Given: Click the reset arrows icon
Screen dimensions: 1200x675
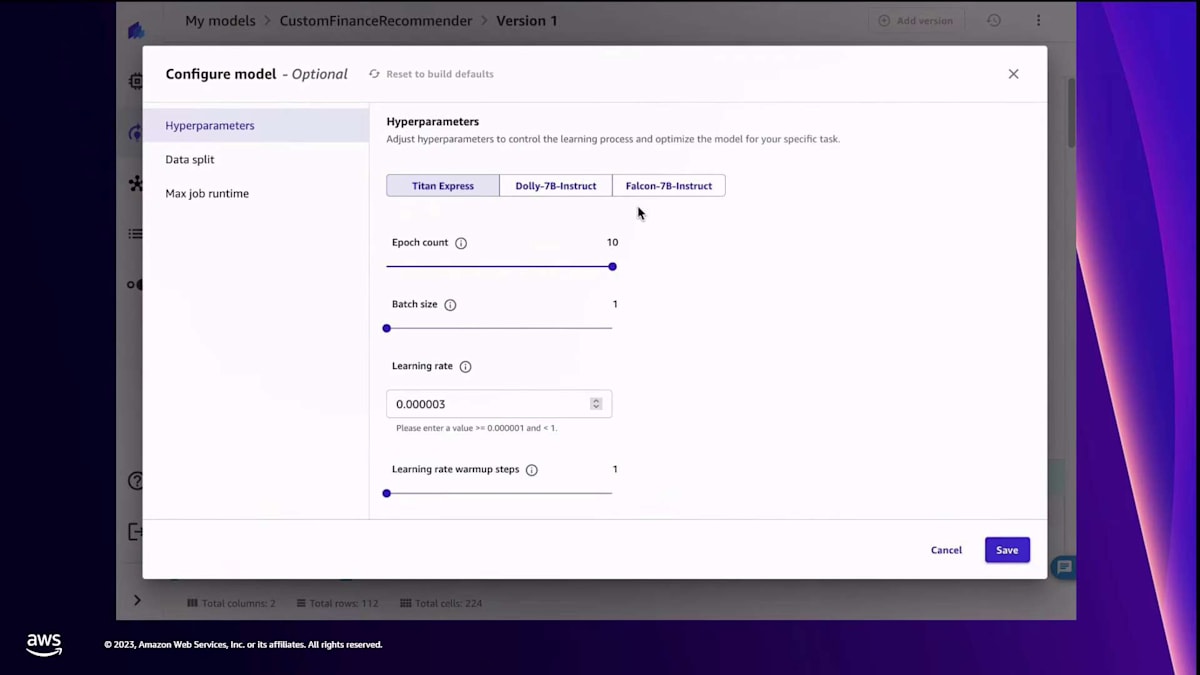Looking at the screenshot, I should [x=374, y=74].
